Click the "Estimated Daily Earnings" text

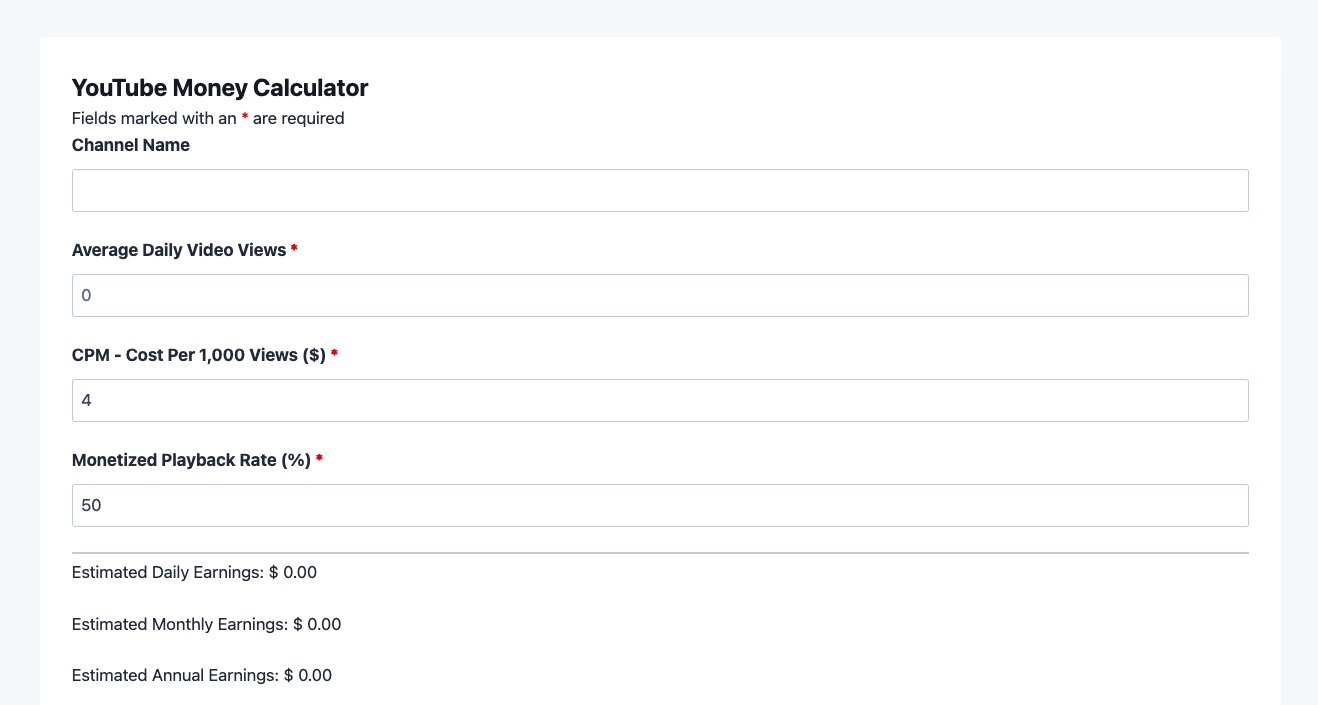[168, 573]
